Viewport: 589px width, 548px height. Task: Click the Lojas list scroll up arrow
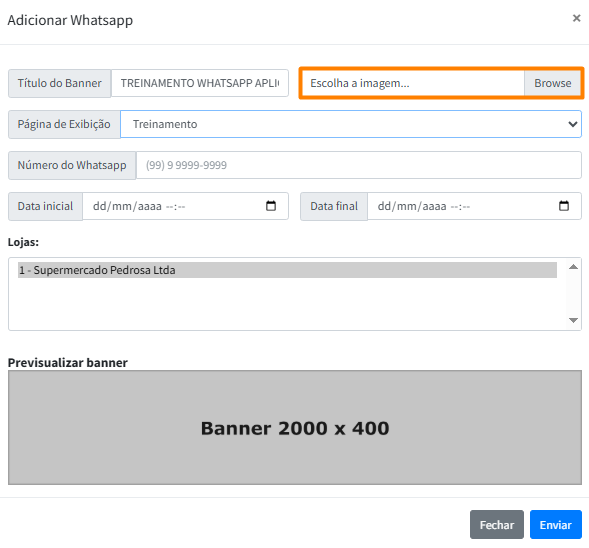tap(573, 267)
